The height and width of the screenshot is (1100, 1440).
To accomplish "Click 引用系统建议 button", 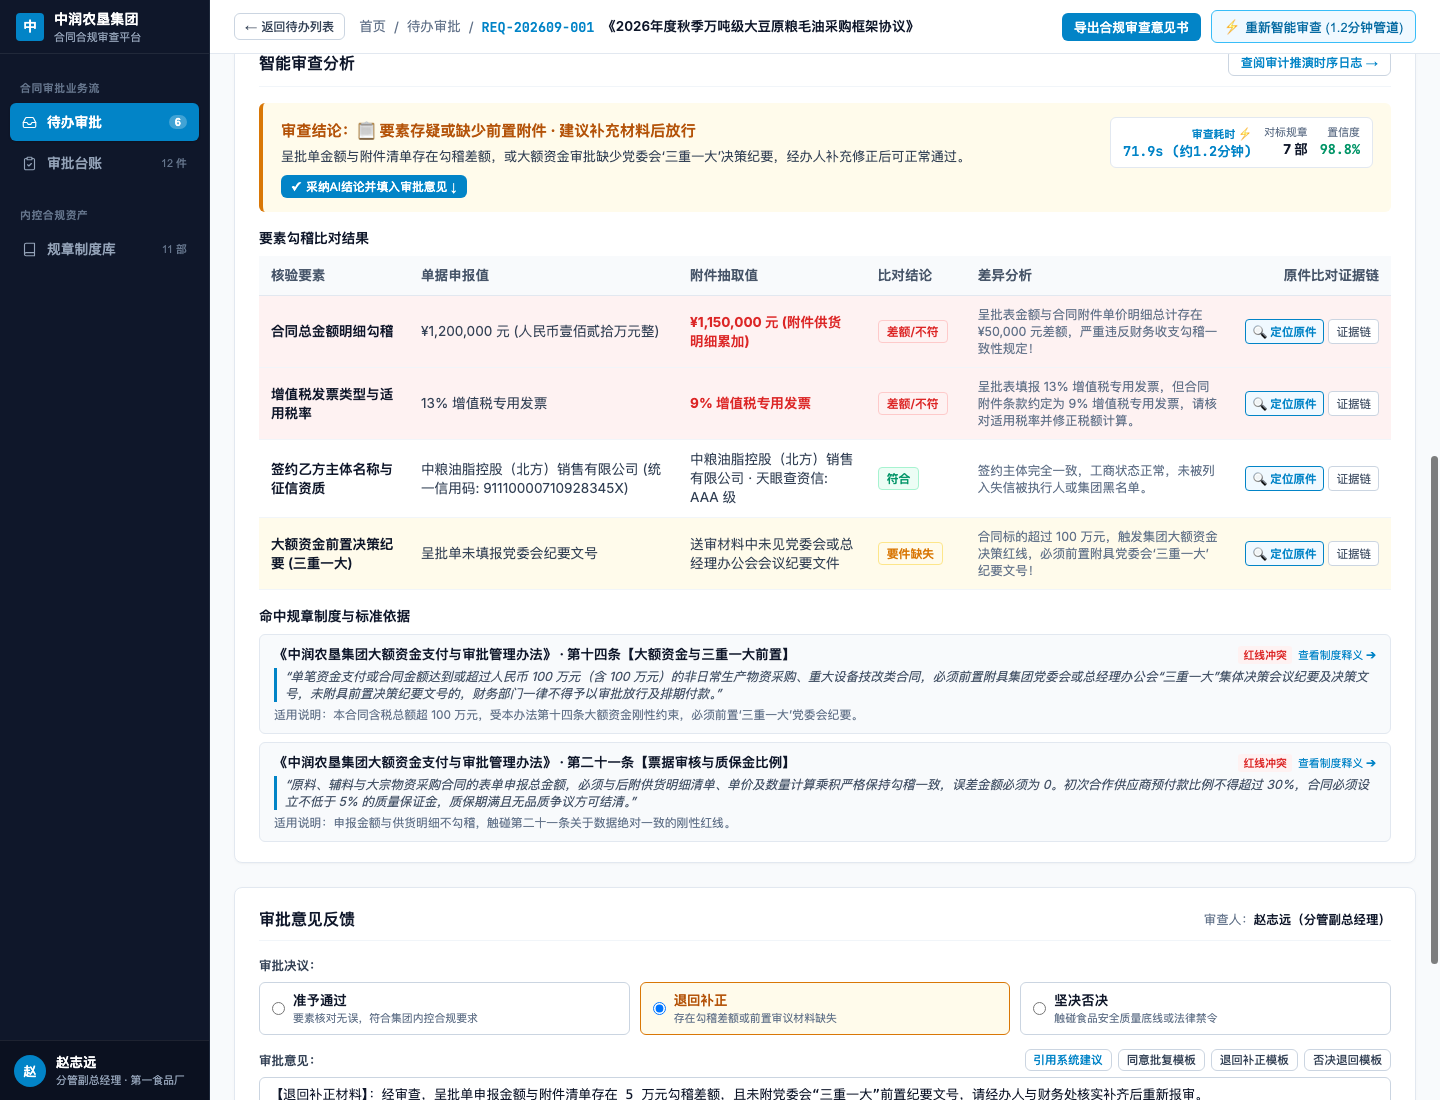I will [1068, 1060].
